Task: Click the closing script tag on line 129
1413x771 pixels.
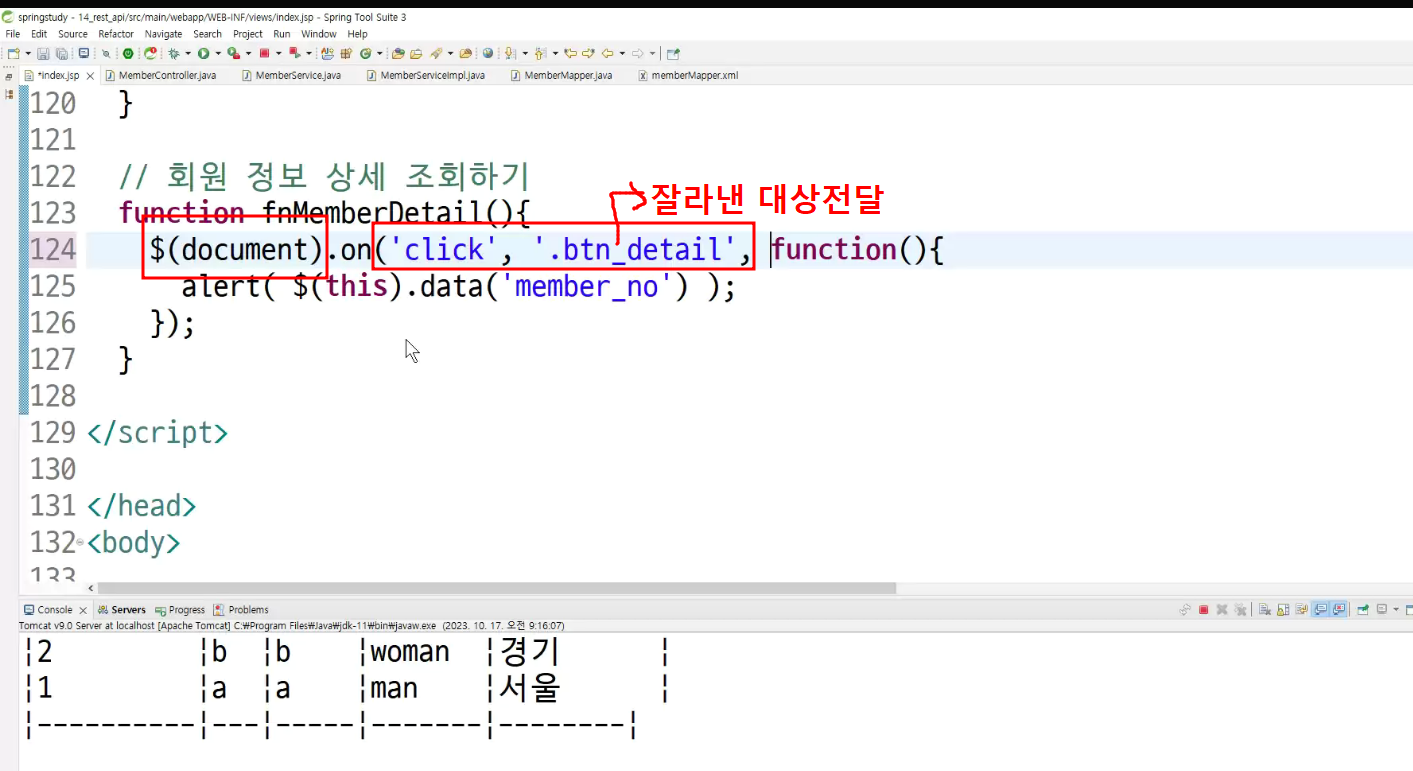Action: pos(157,433)
